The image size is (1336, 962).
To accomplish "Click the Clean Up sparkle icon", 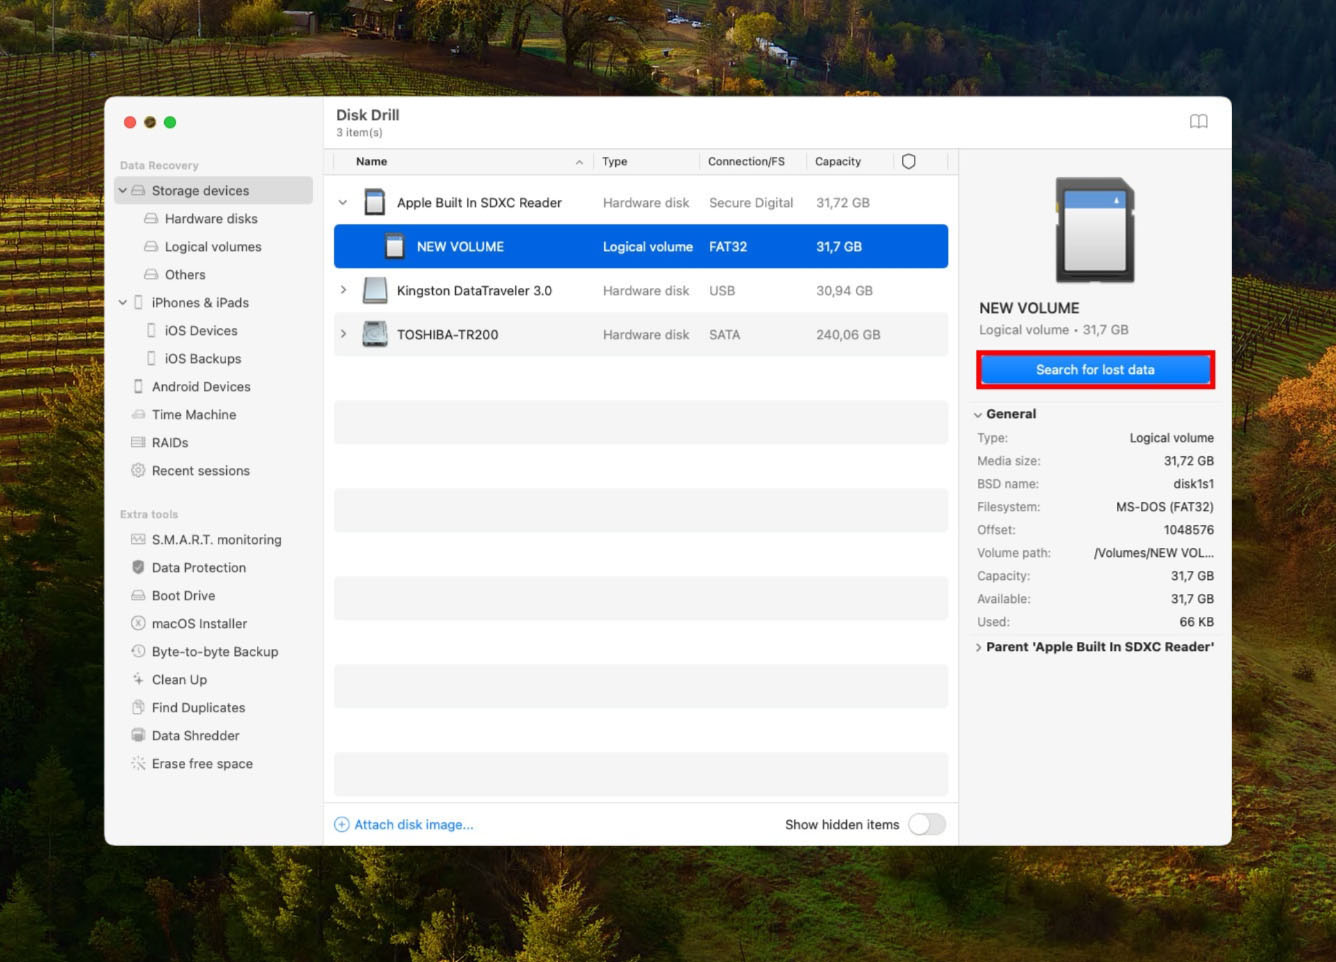I will point(138,680).
